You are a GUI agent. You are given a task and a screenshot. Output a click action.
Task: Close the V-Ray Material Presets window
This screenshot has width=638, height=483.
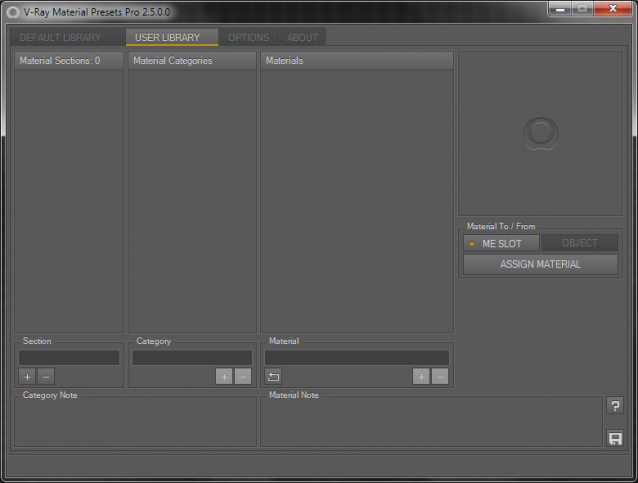tap(613, 9)
